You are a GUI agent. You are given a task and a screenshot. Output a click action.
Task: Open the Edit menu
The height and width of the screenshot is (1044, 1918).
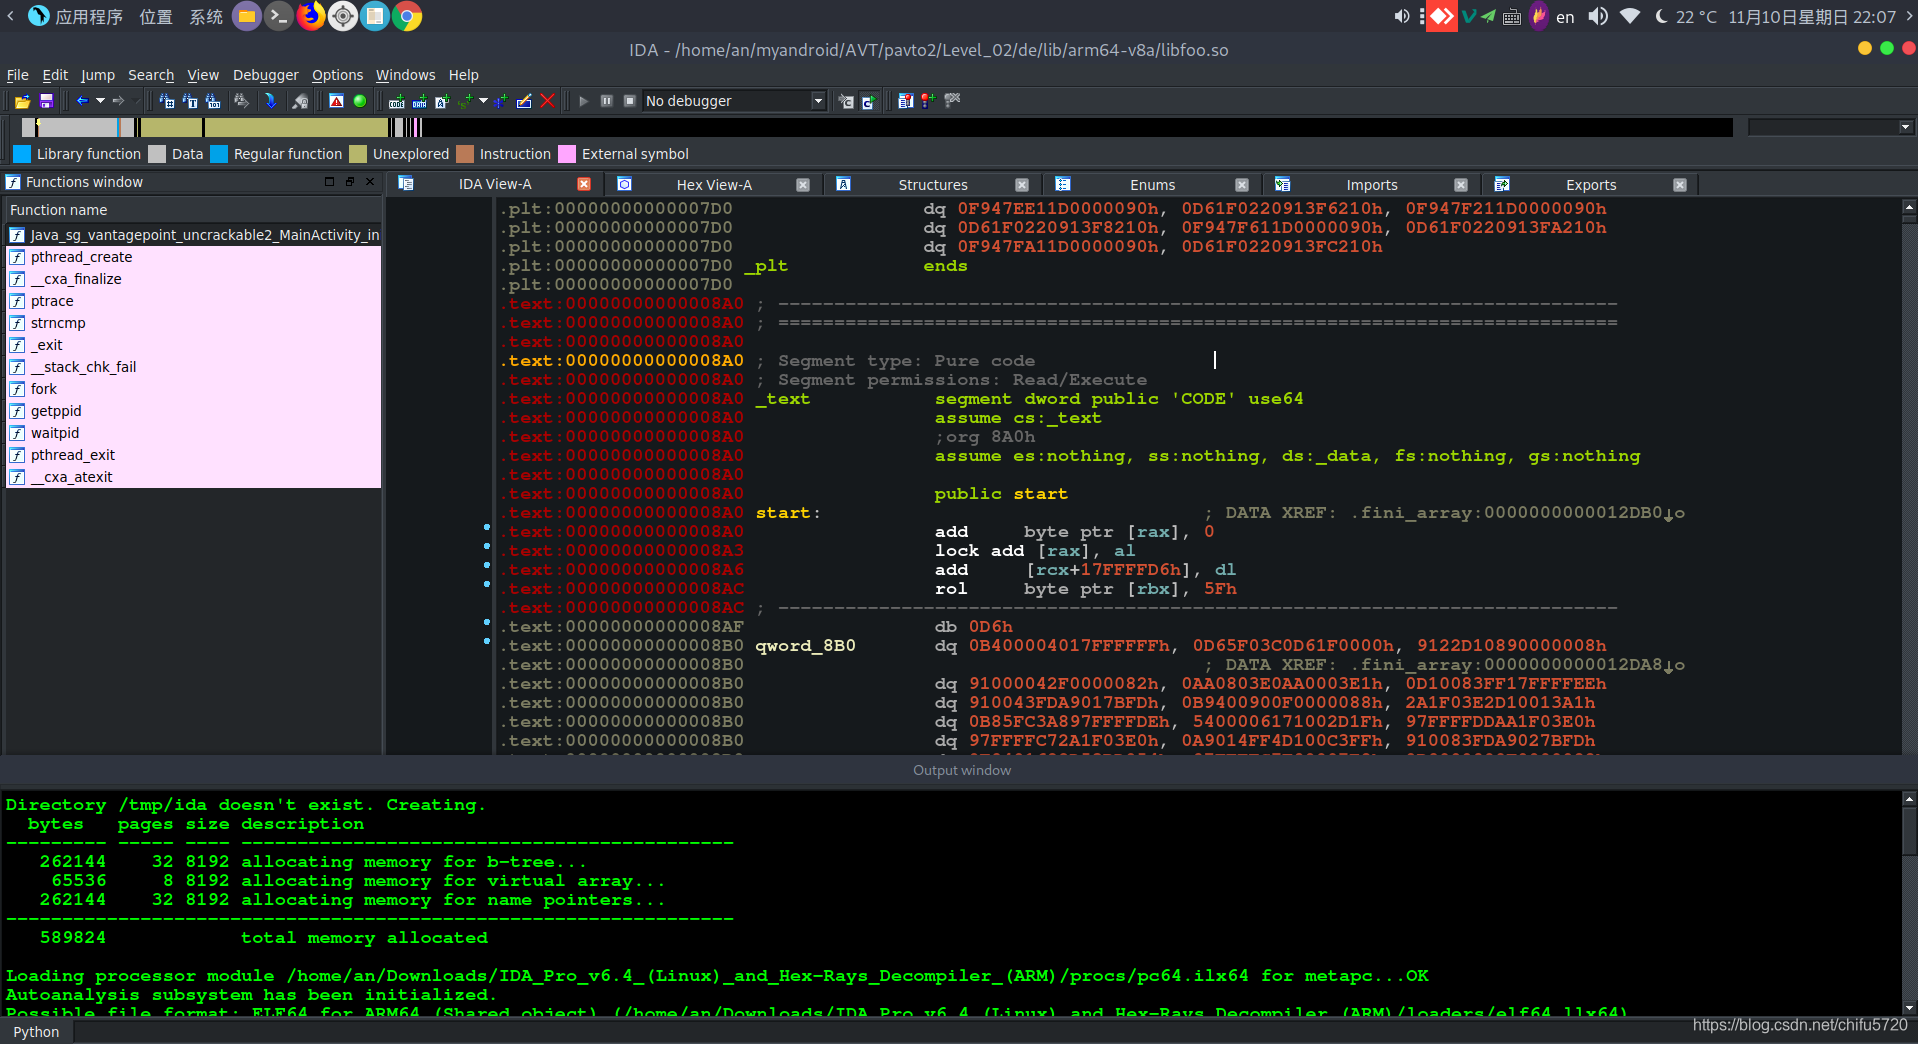[55, 75]
